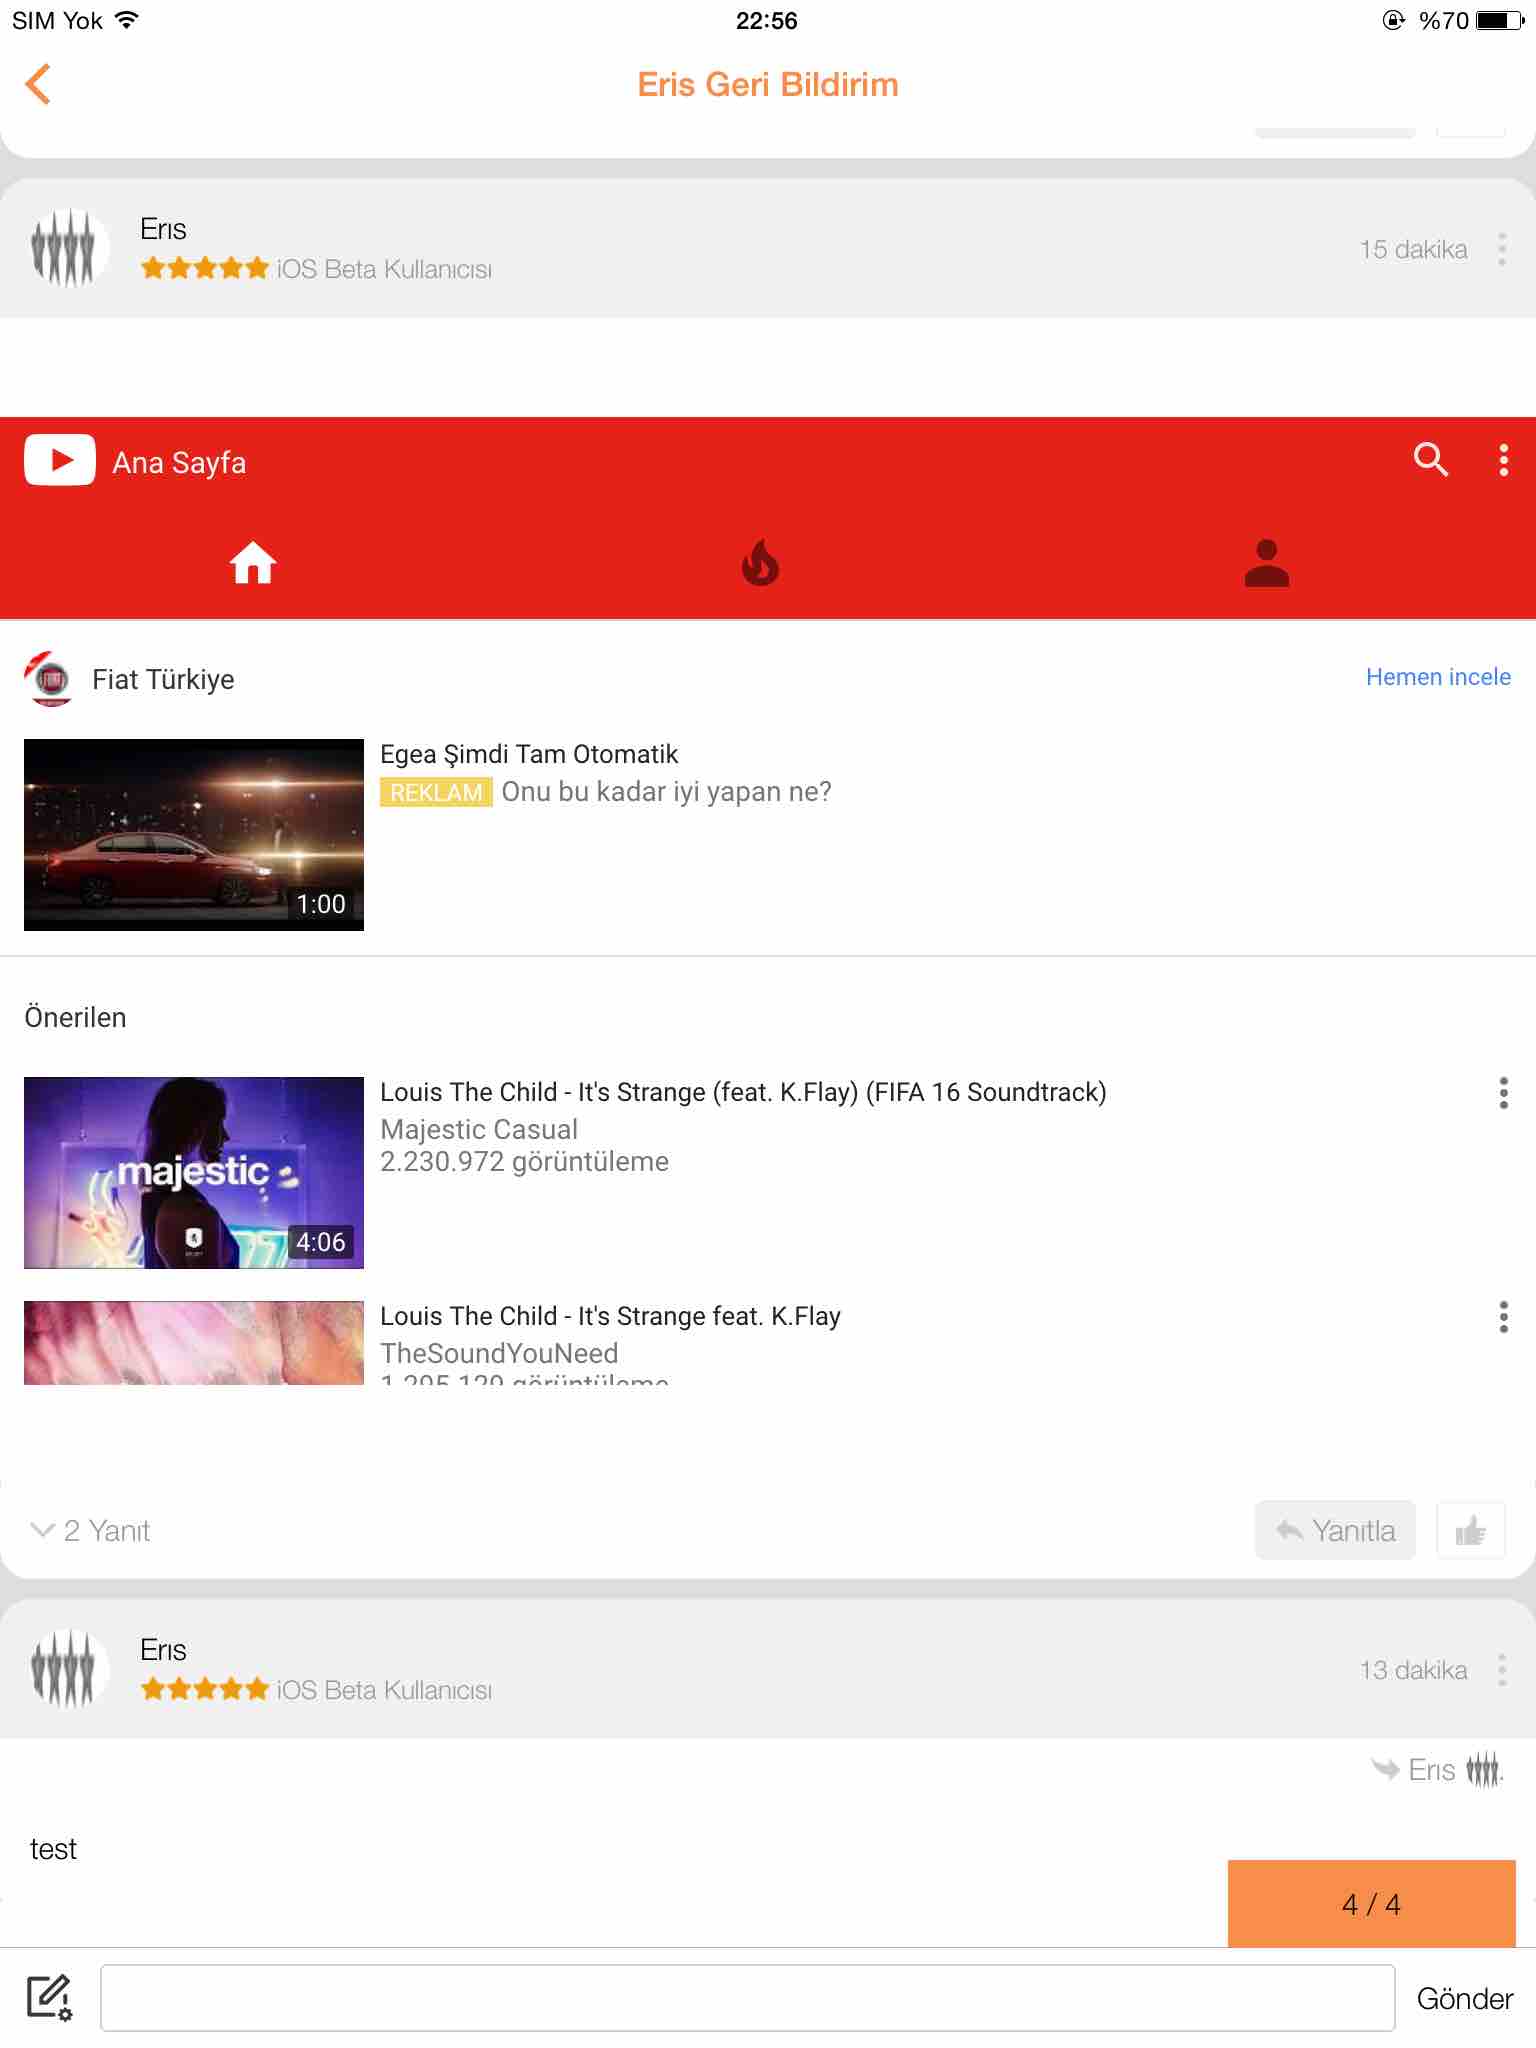Open FIFA 16 Soundtrack video title

(x=743, y=1092)
